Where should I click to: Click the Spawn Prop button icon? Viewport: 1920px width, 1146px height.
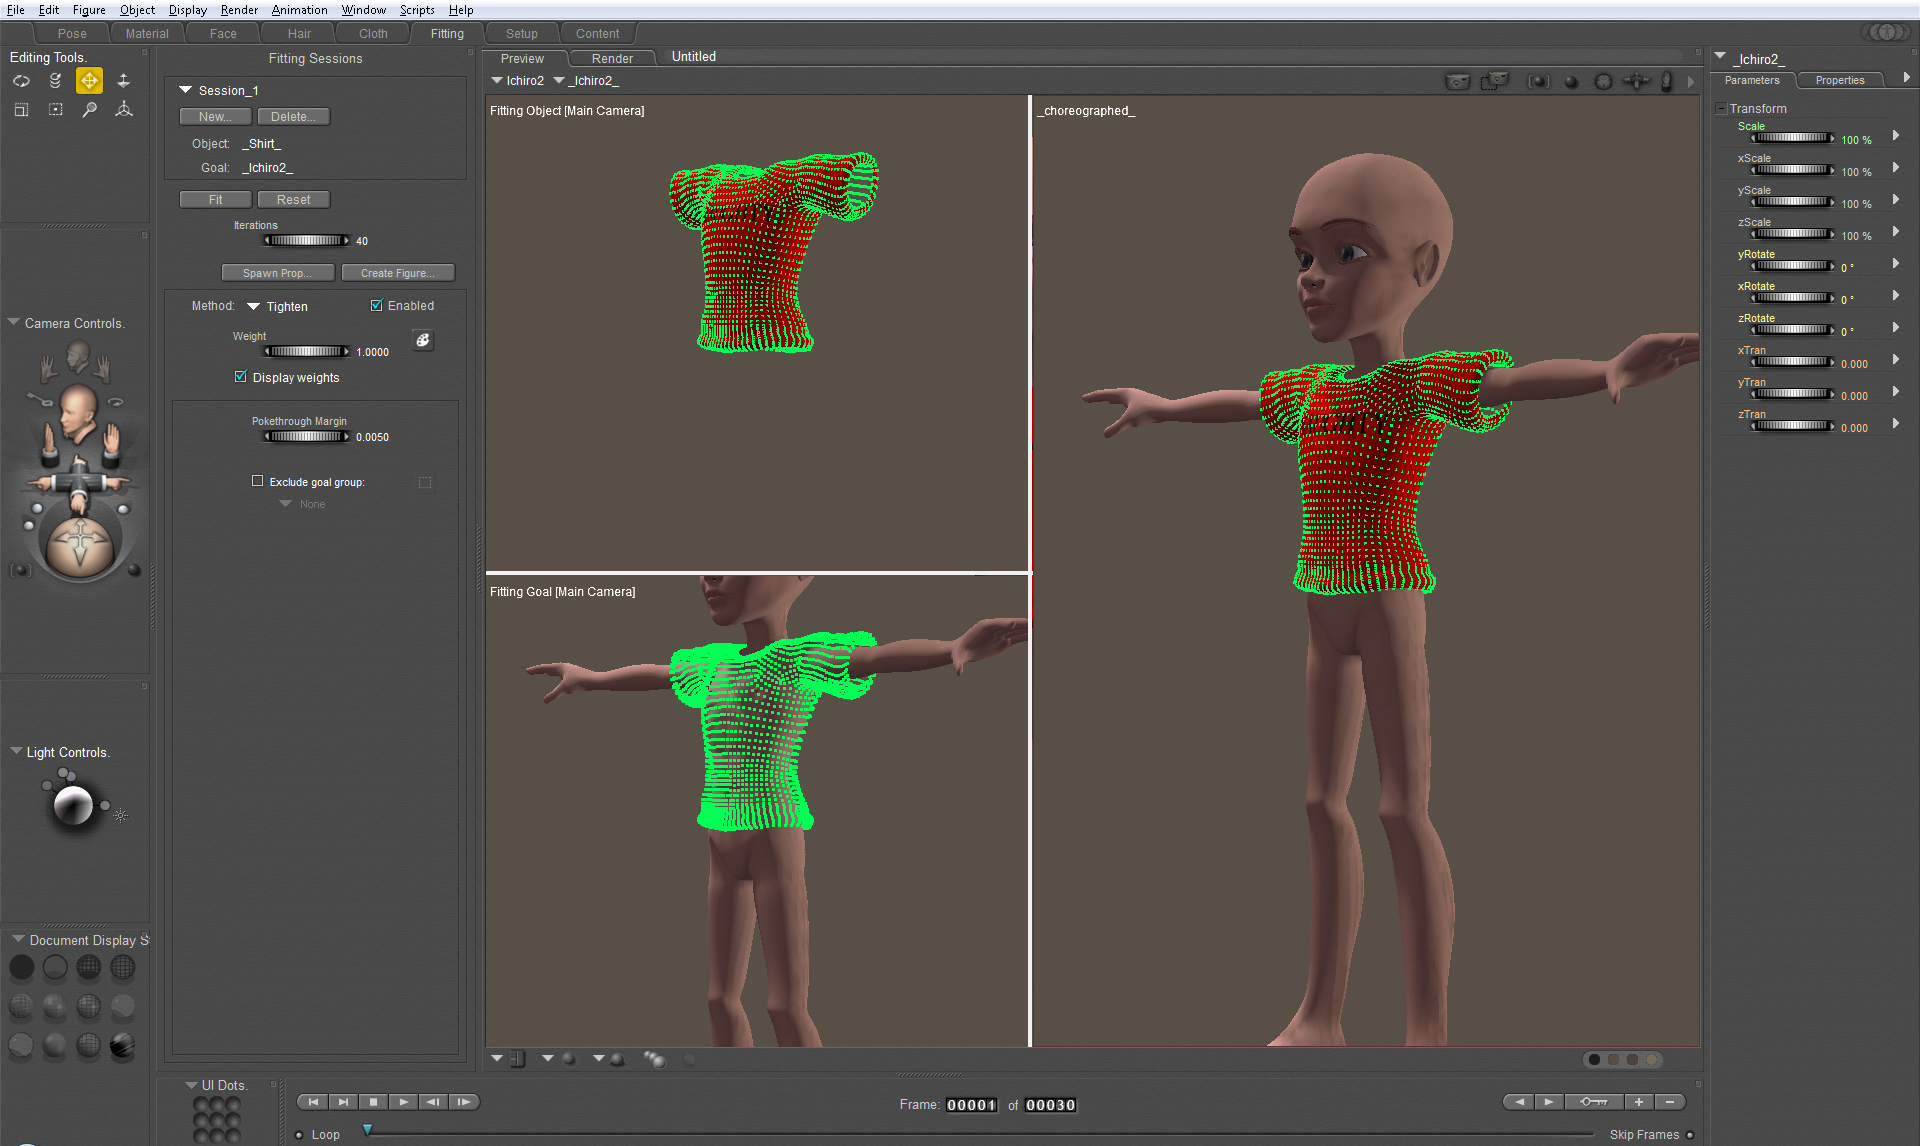pyautogui.click(x=275, y=271)
